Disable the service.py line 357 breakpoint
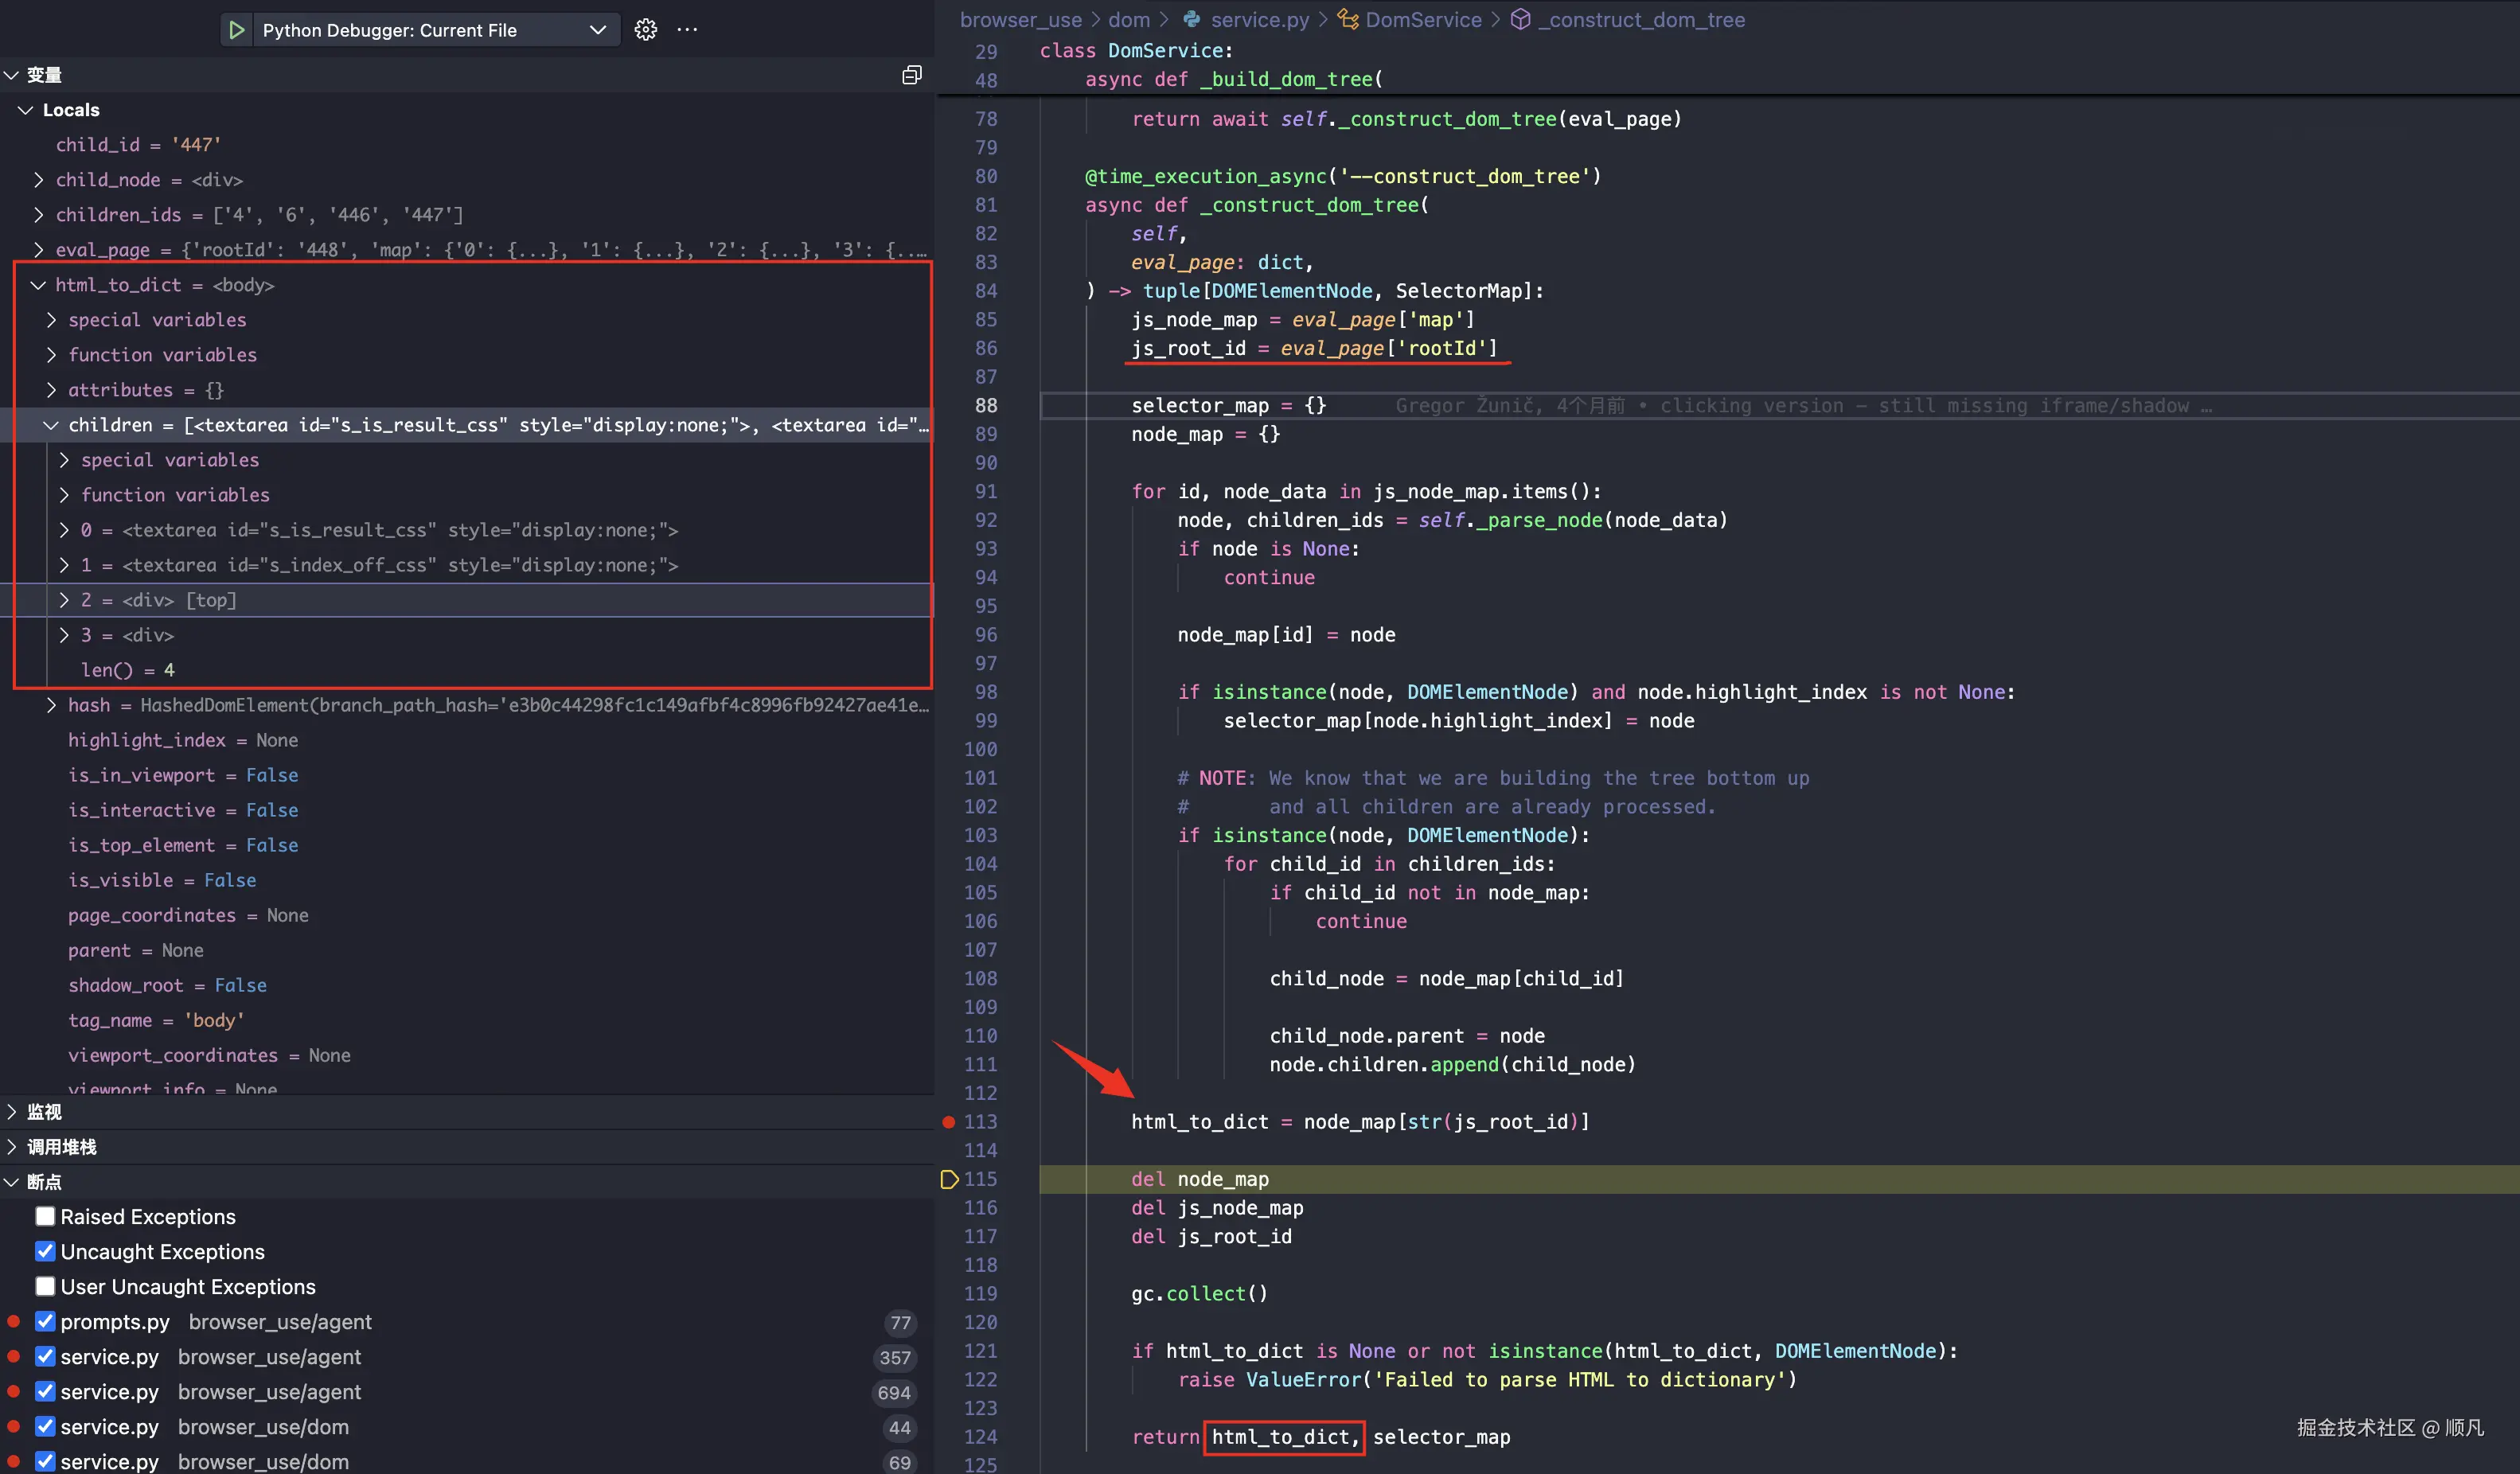This screenshot has height=1474, width=2520. coord(45,1357)
